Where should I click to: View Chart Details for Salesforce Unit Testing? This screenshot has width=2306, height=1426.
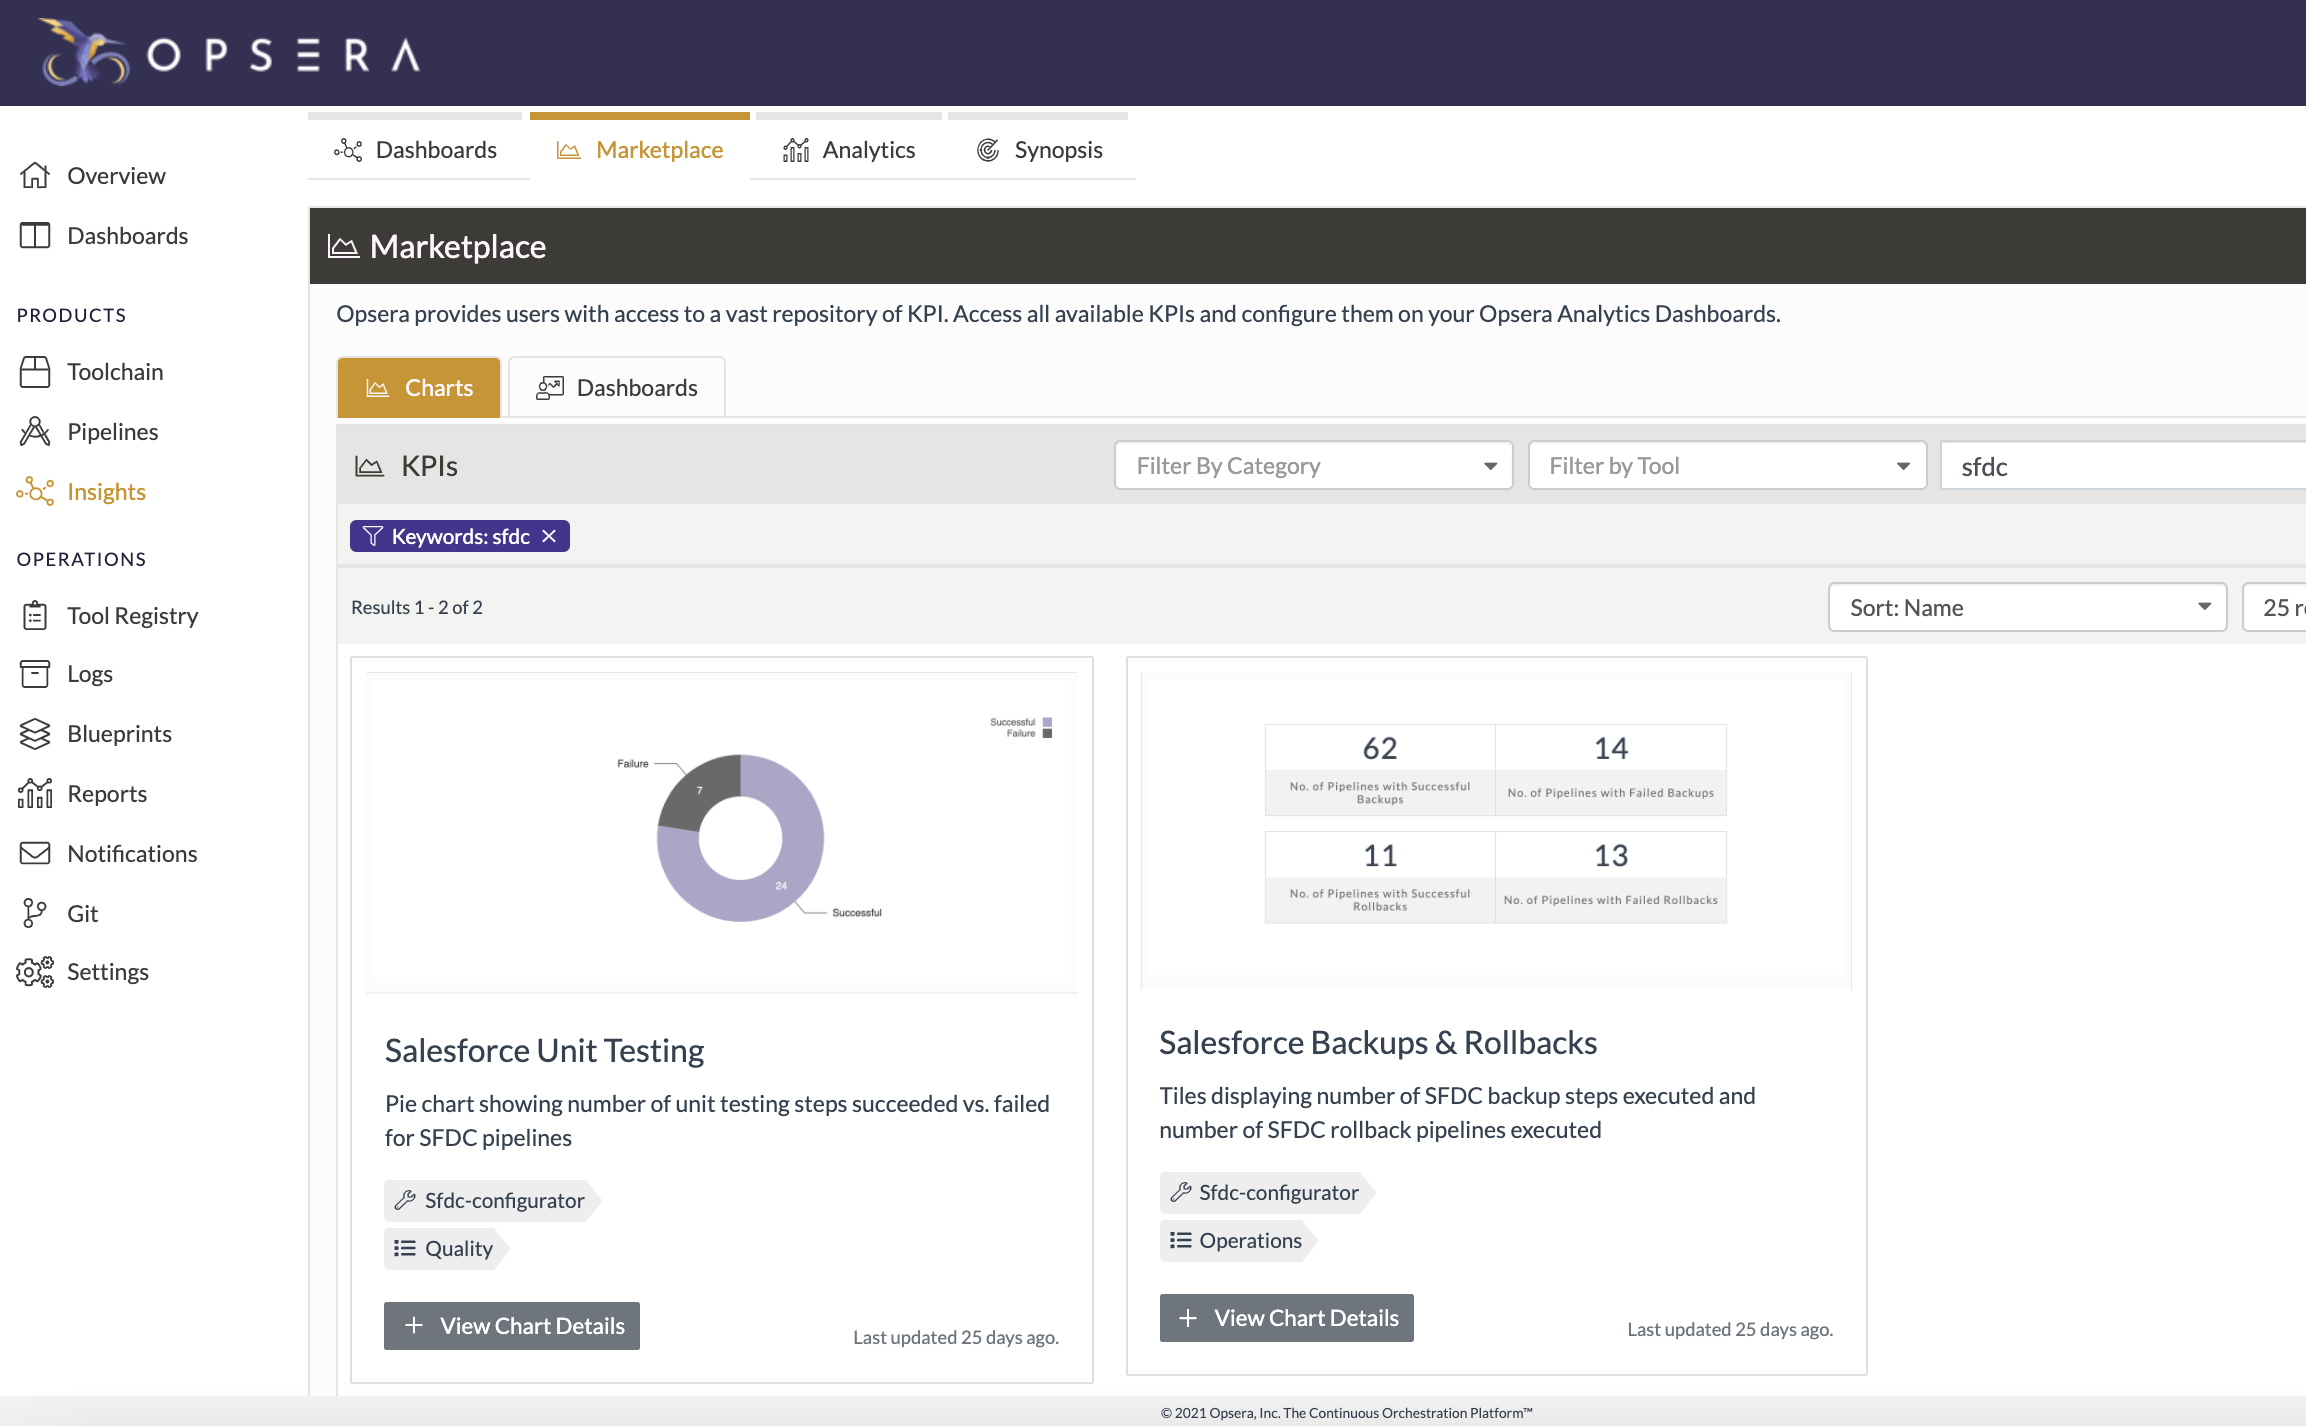click(x=511, y=1325)
